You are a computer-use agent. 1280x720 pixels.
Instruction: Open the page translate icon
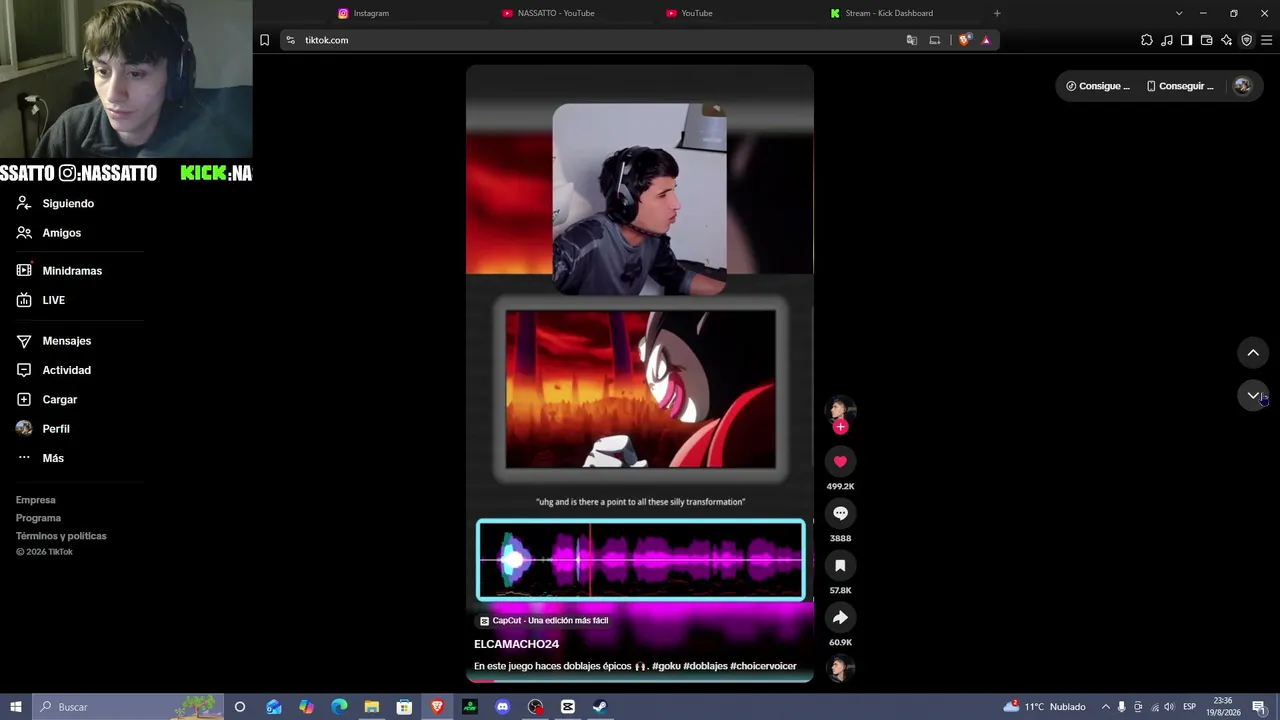coord(912,40)
